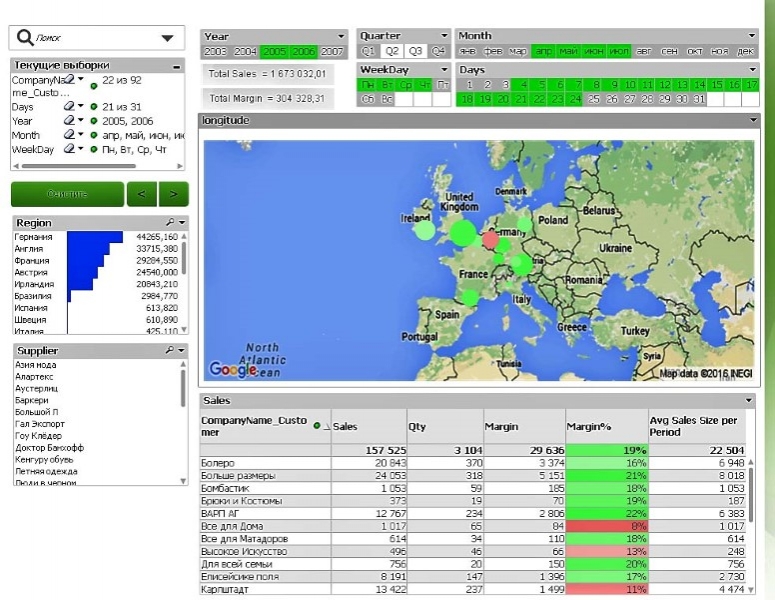775x600 pixels.
Task: Click the Current selections horizontal scrollbar
Action: (x=79, y=166)
